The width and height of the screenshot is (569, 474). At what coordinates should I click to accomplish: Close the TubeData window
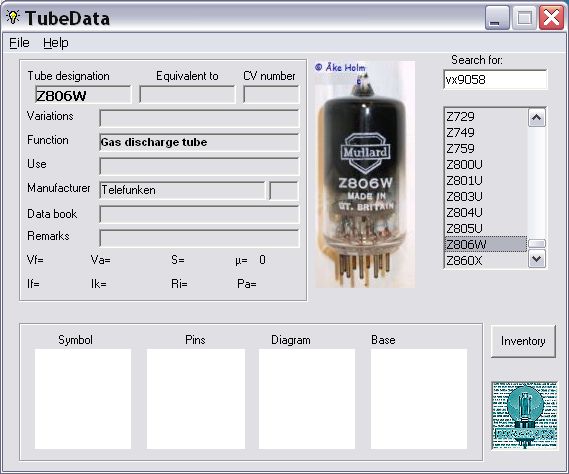tap(551, 17)
